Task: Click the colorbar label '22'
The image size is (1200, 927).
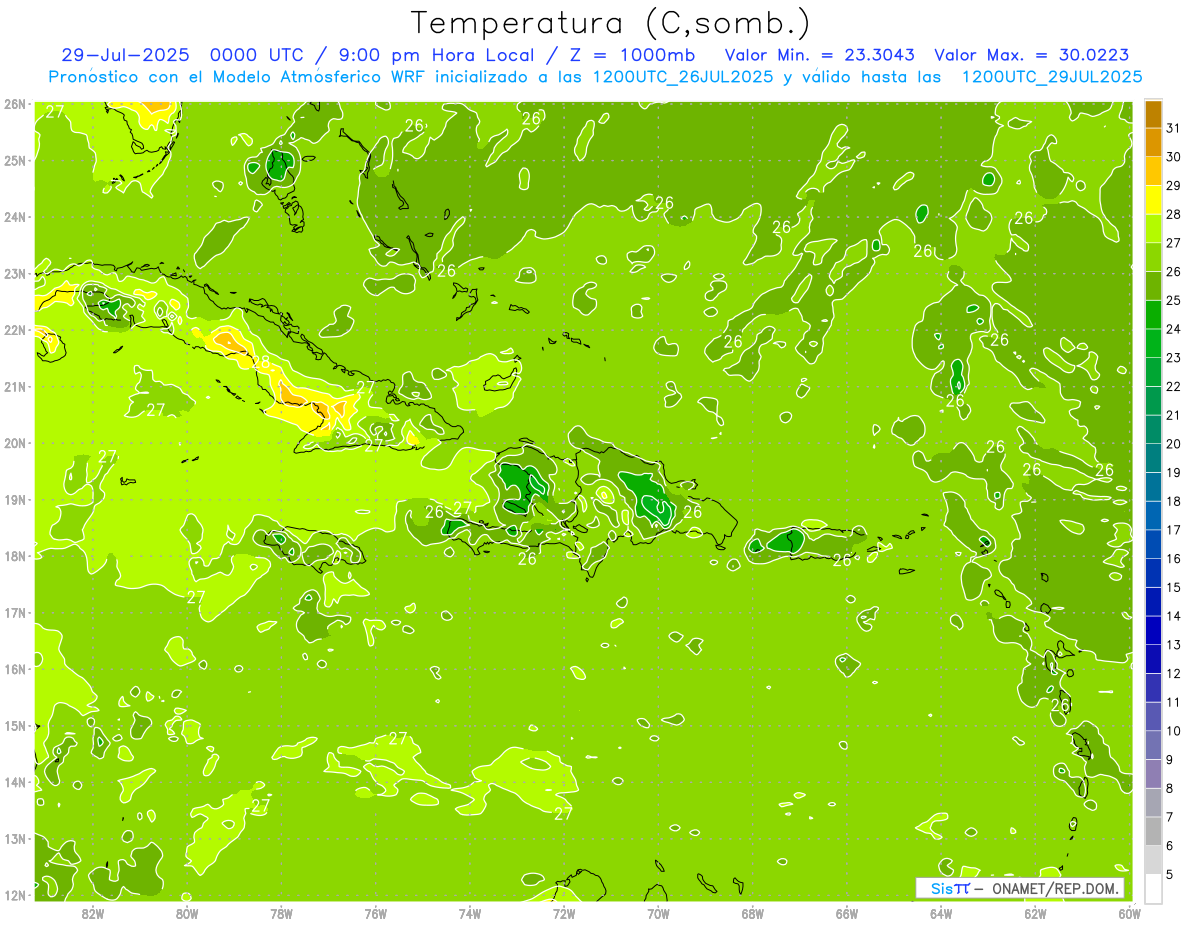Action: point(1174,386)
